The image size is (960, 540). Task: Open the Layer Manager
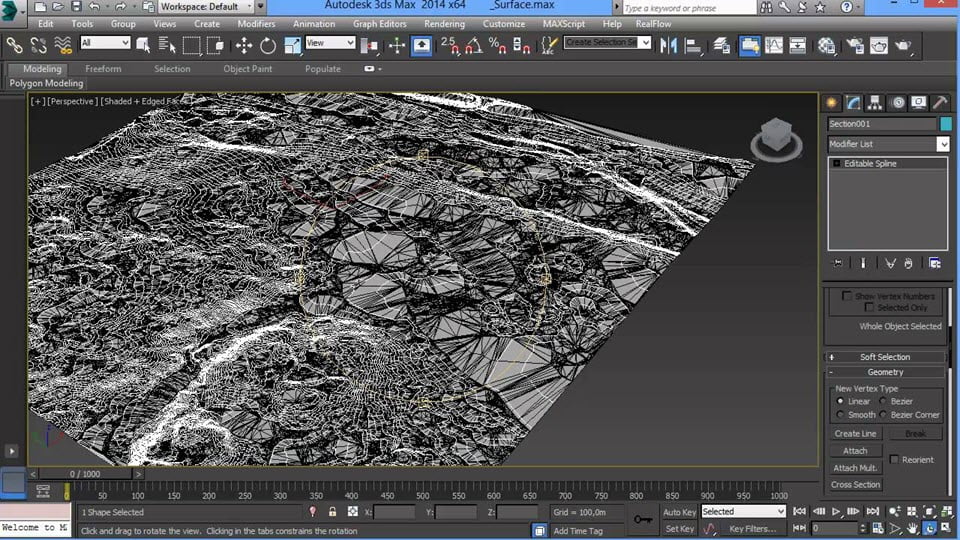721,45
